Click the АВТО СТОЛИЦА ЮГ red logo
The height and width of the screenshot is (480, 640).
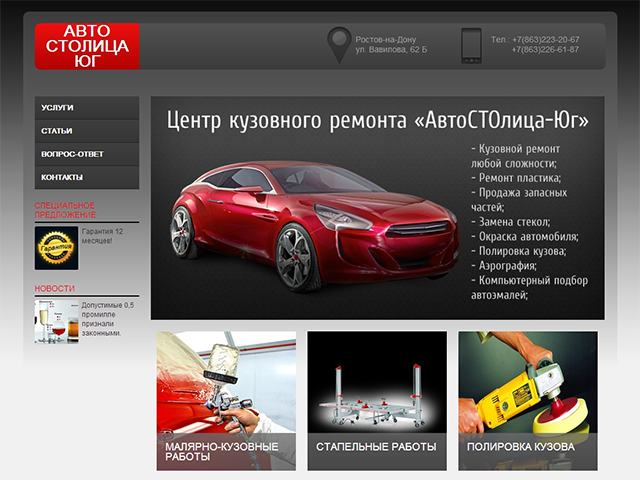(x=87, y=46)
